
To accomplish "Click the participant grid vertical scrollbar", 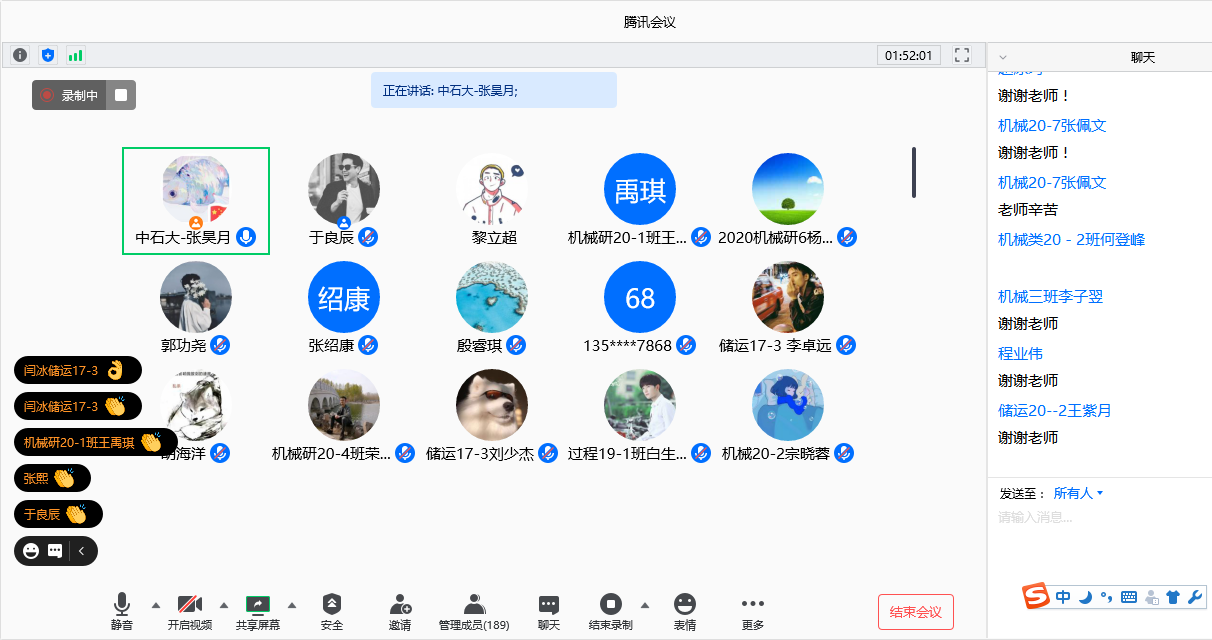I will (913, 172).
